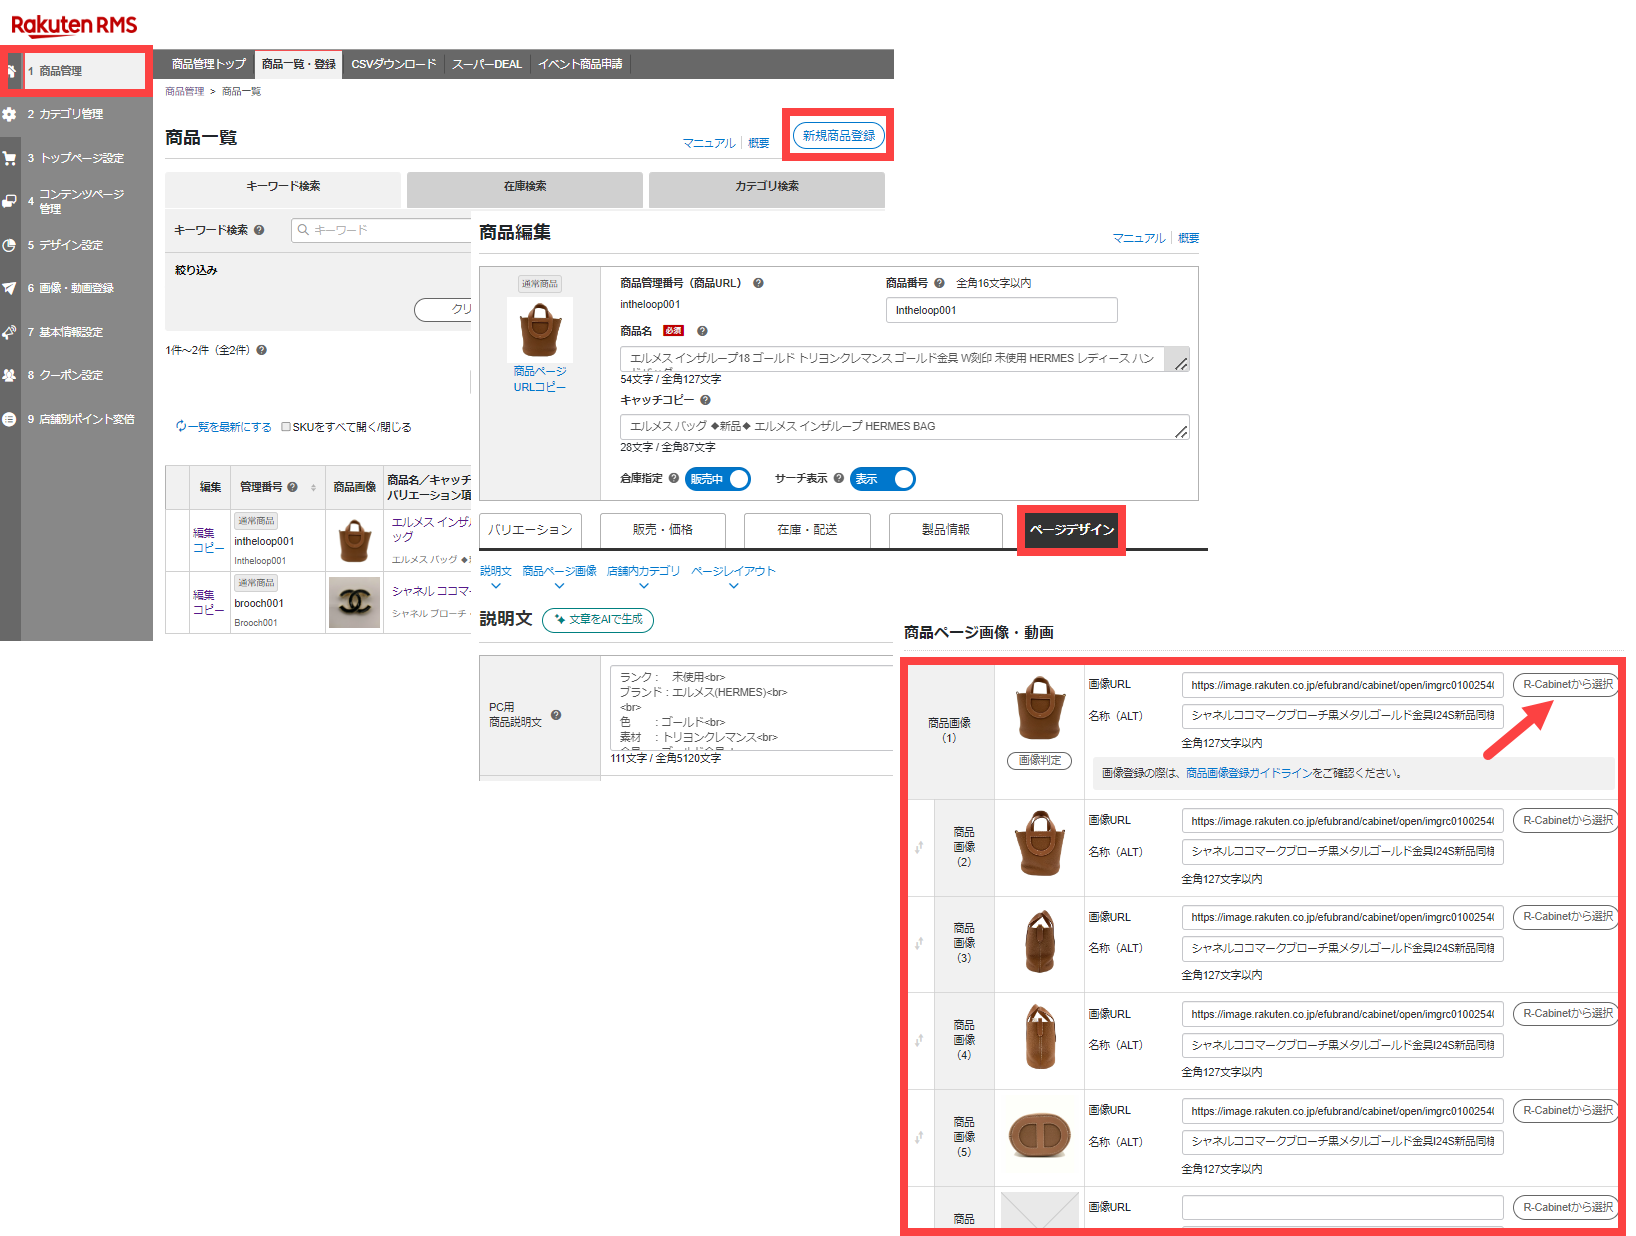Click help icon beside サーチ表示

tap(839, 478)
